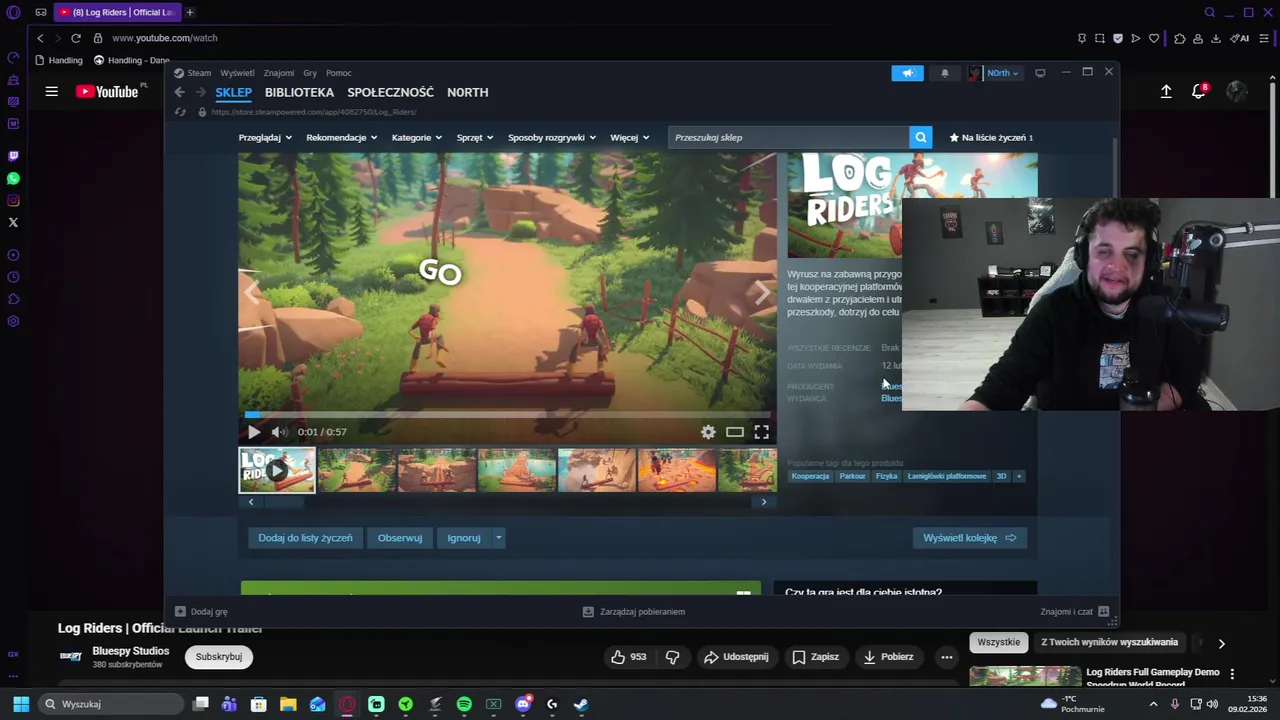Click the Obserwuj button
The height and width of the screenshot is (720, 1280).
click(x=400, y=538)
